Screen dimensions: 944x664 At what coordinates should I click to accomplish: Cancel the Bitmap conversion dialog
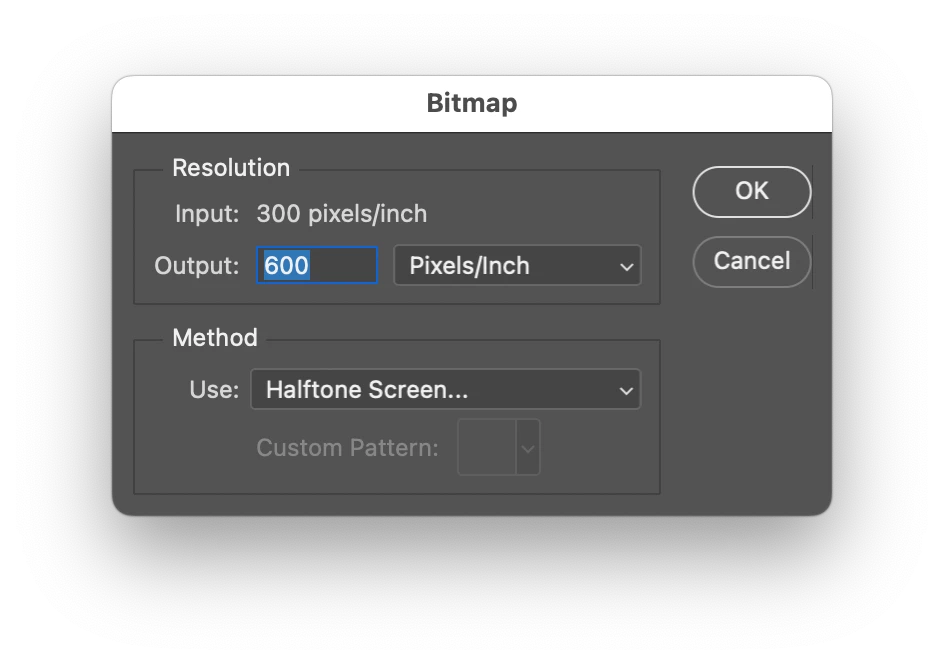tap(751, 261)
